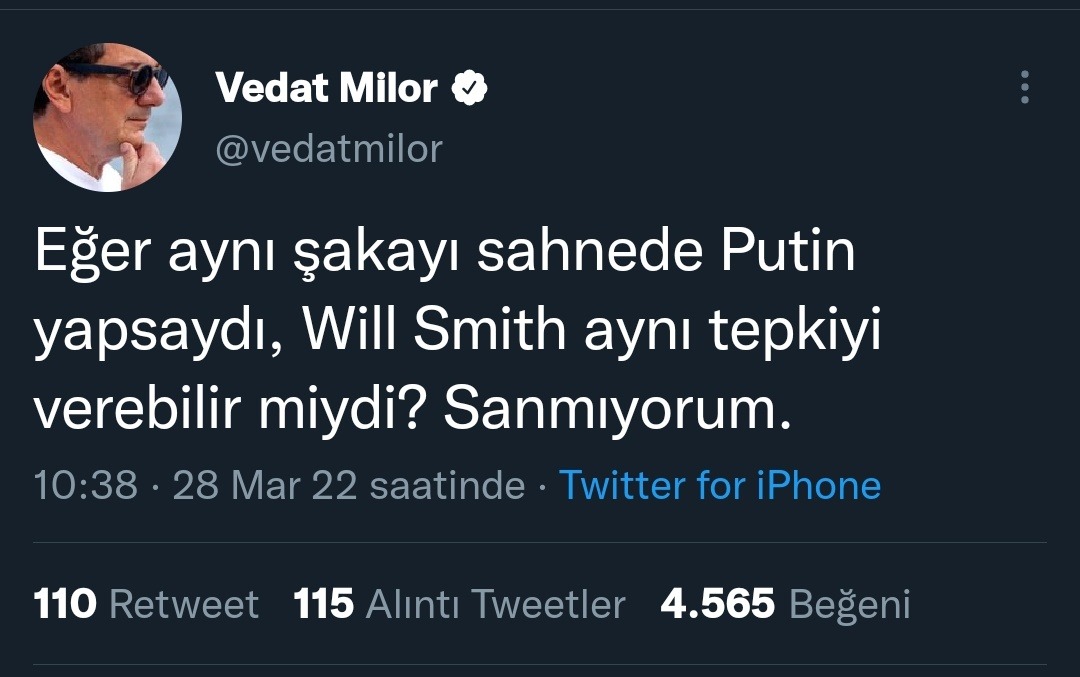Click the 110 retweet count number
This screenshot has height=677, width=1080.
pyautogui.click(x=65, y=604)
